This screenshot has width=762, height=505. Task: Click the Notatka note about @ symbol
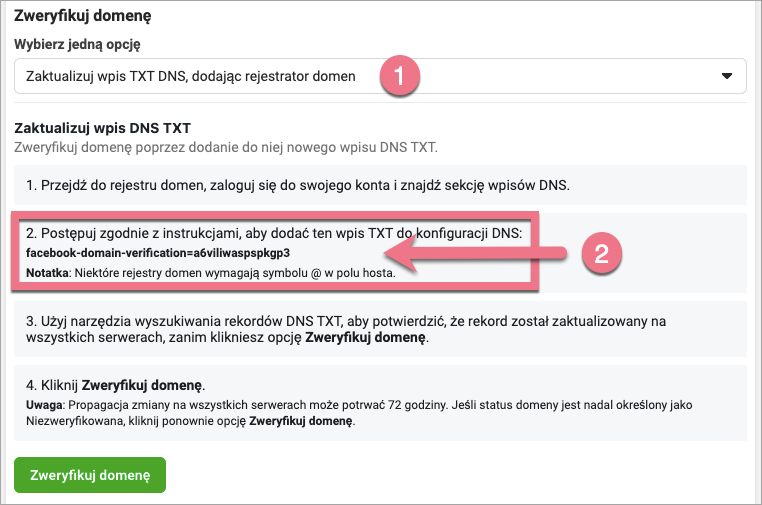210,271
